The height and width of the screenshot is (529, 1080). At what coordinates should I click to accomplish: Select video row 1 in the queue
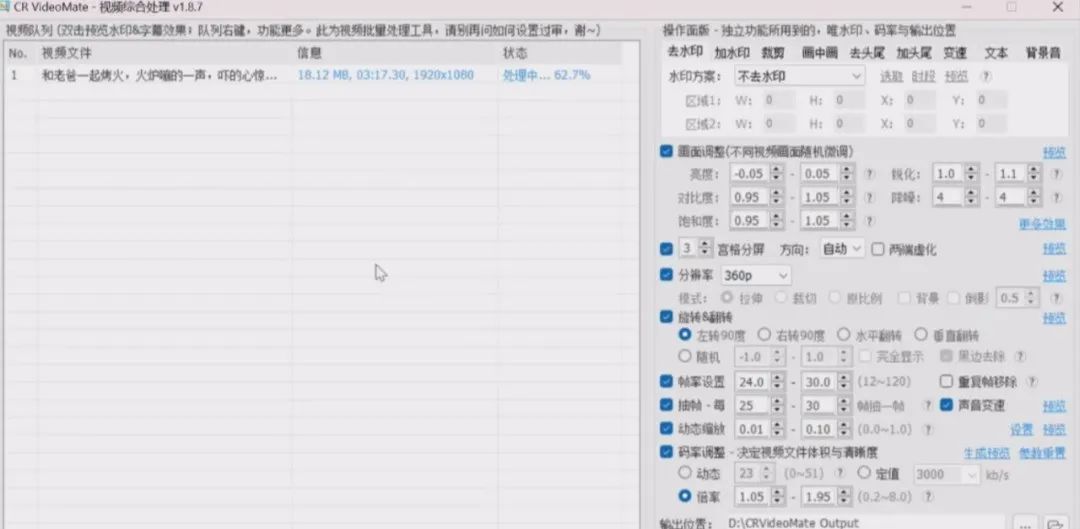click(x=313, y=75)
